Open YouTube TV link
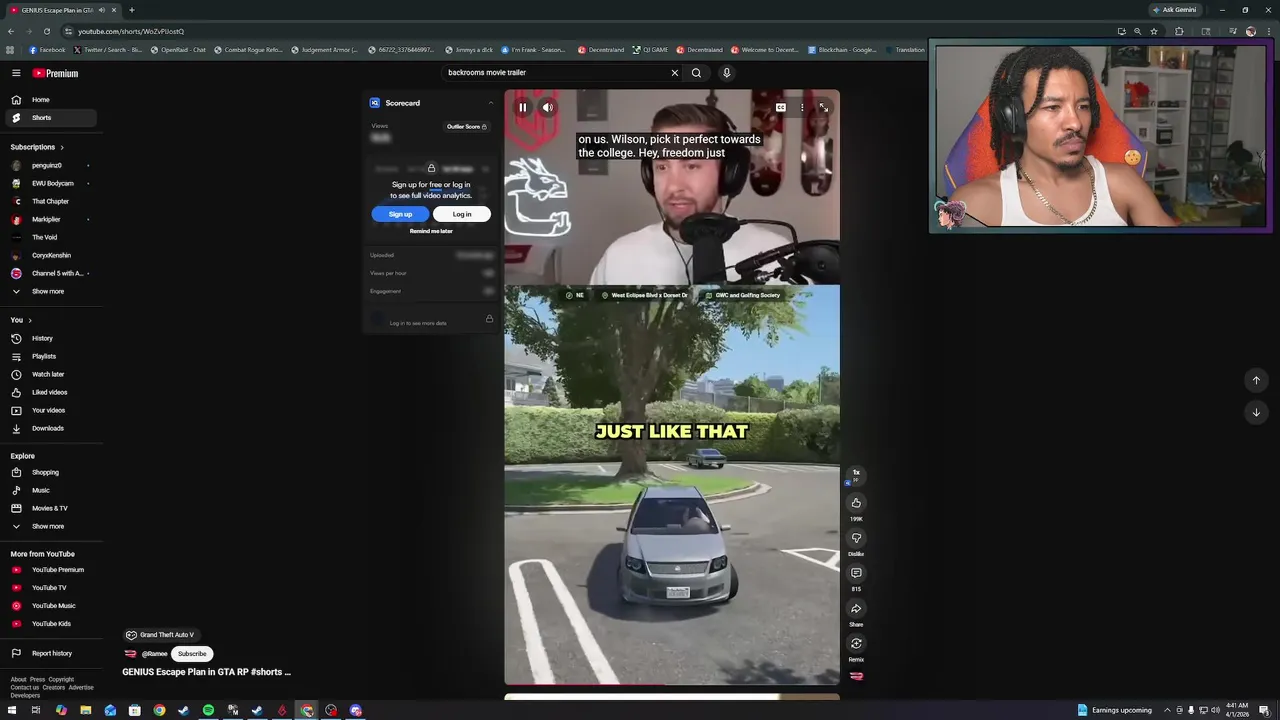 point(50,588)
